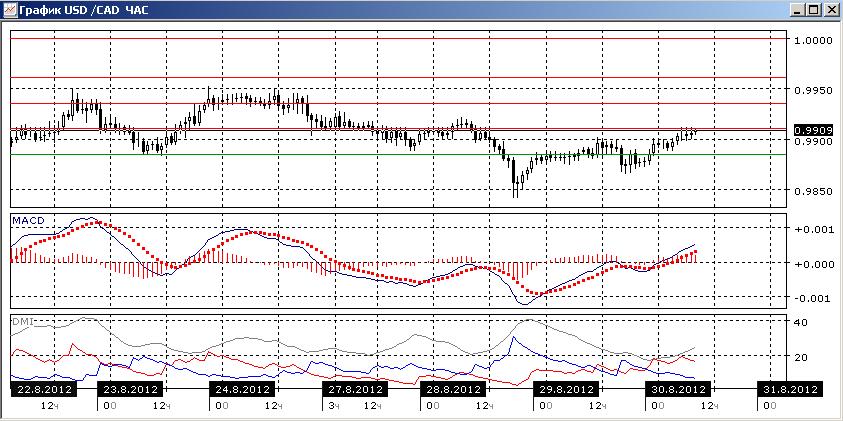
Task: Click the MACD indicator label
Action: 26,220
